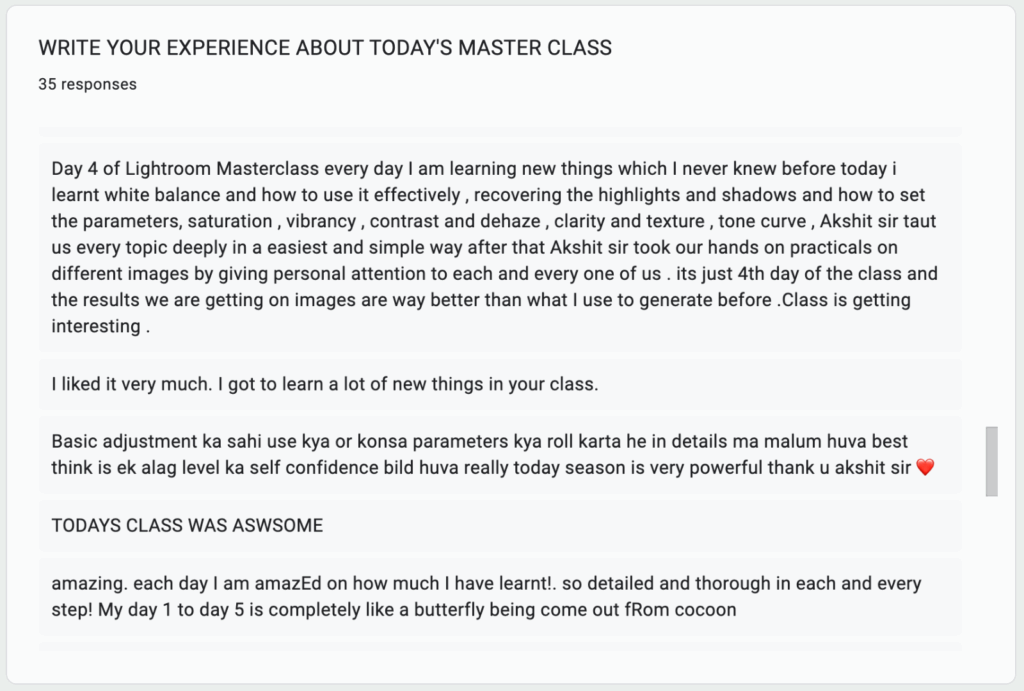The image size is (1024, 691).
Task: Click the word 'interesting' ending the first response
Action: (96, 326)
